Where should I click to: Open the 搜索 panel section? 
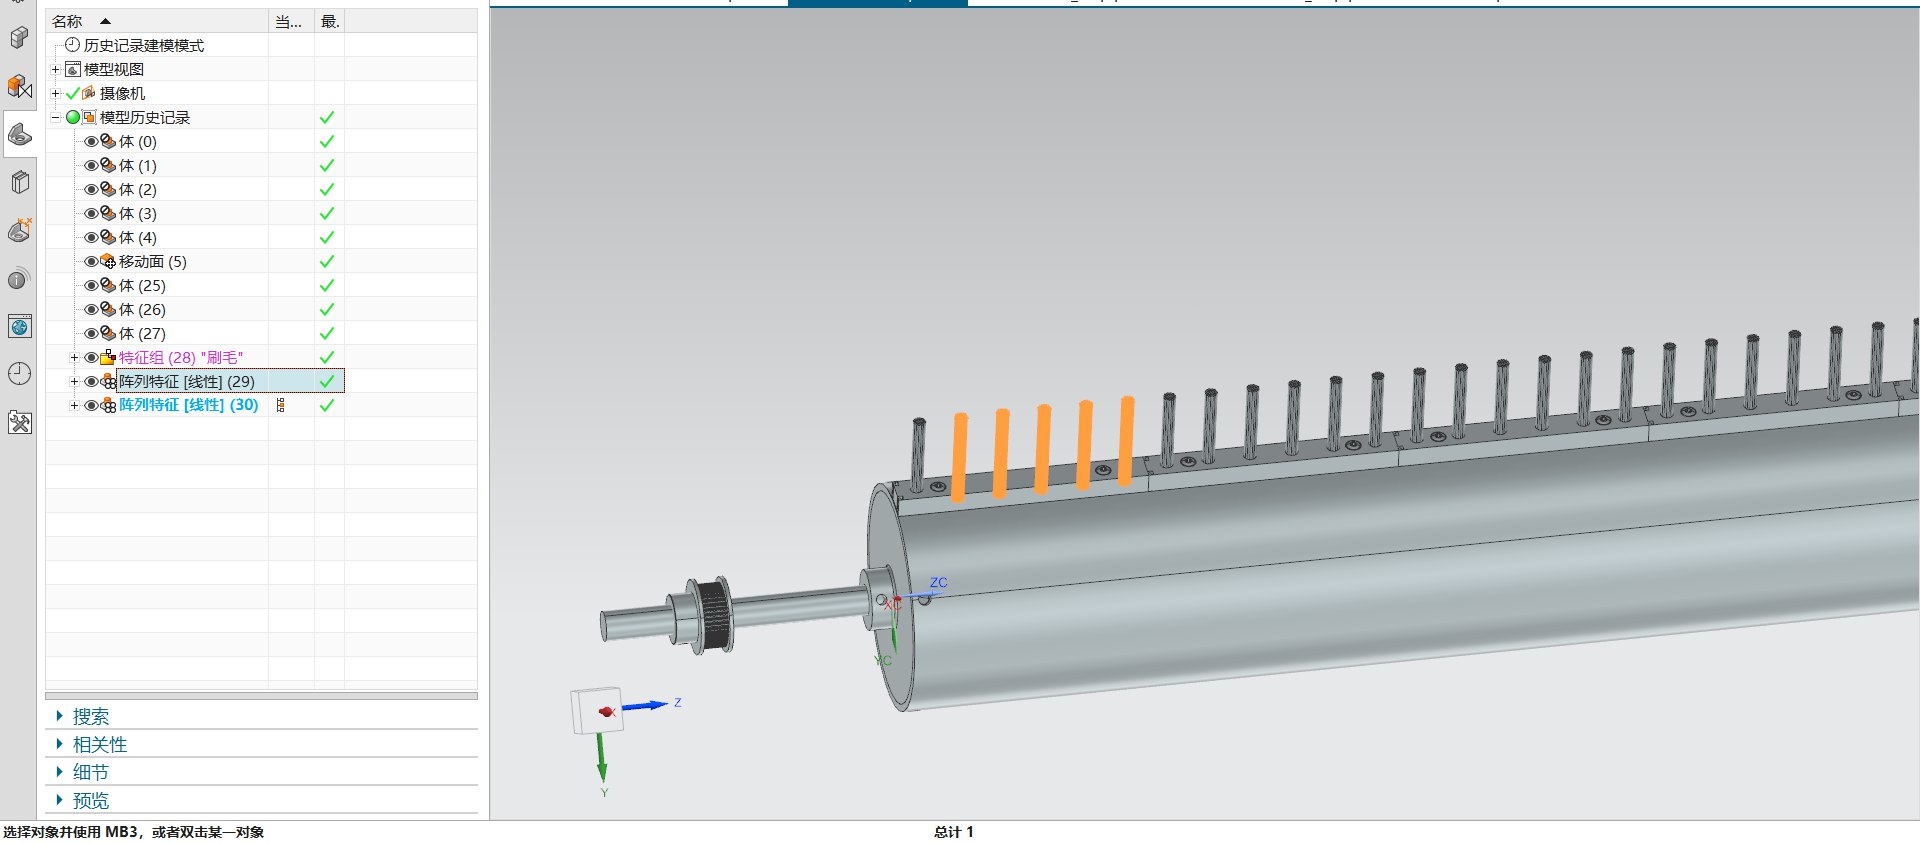coord(90,716)
